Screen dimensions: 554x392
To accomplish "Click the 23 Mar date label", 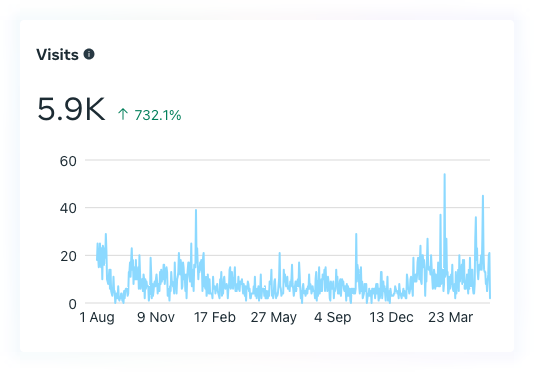I will (x=450, y=317).
